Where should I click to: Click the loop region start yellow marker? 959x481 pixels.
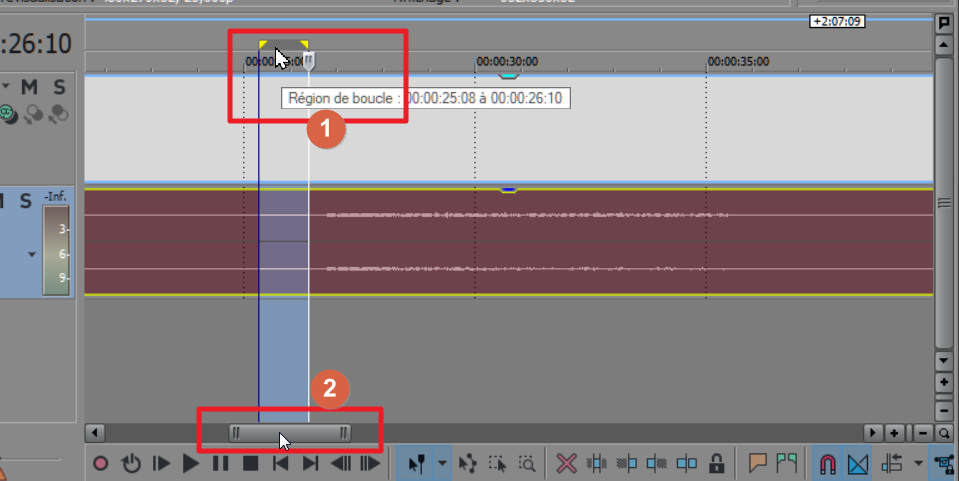pyautogui.click(x=263, y=44)
